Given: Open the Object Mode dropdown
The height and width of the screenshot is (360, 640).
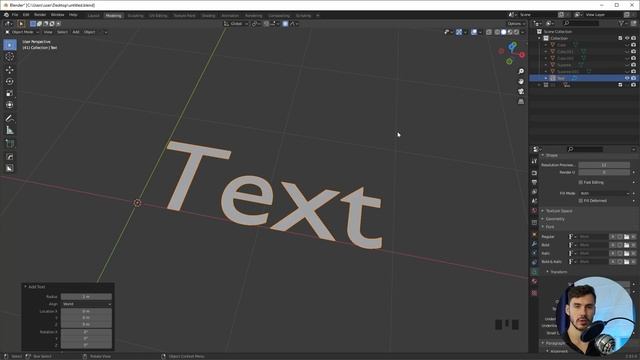Looking at the screenshot, I should click(x=22, y=32).
